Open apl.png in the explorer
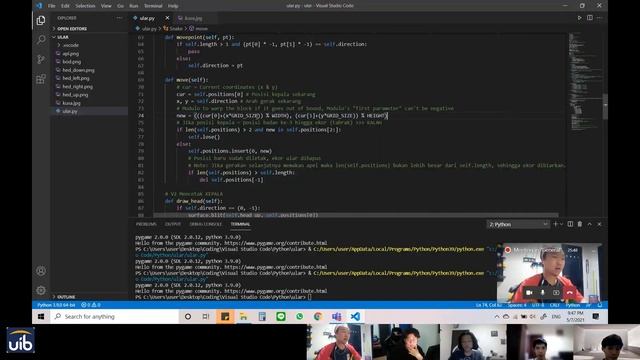 [x=71, y=53]
